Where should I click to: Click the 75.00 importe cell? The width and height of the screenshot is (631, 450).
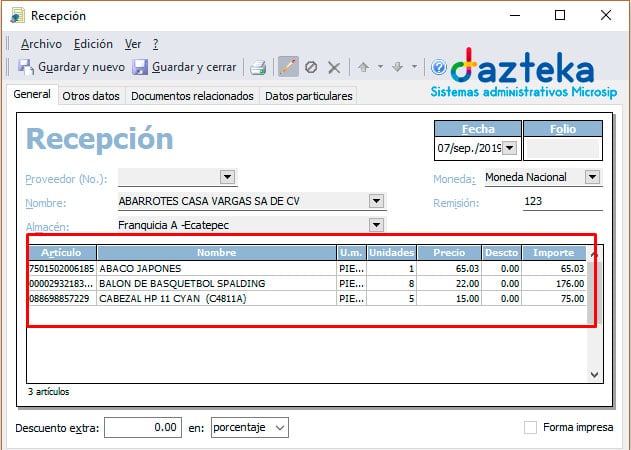coord(554,299)
